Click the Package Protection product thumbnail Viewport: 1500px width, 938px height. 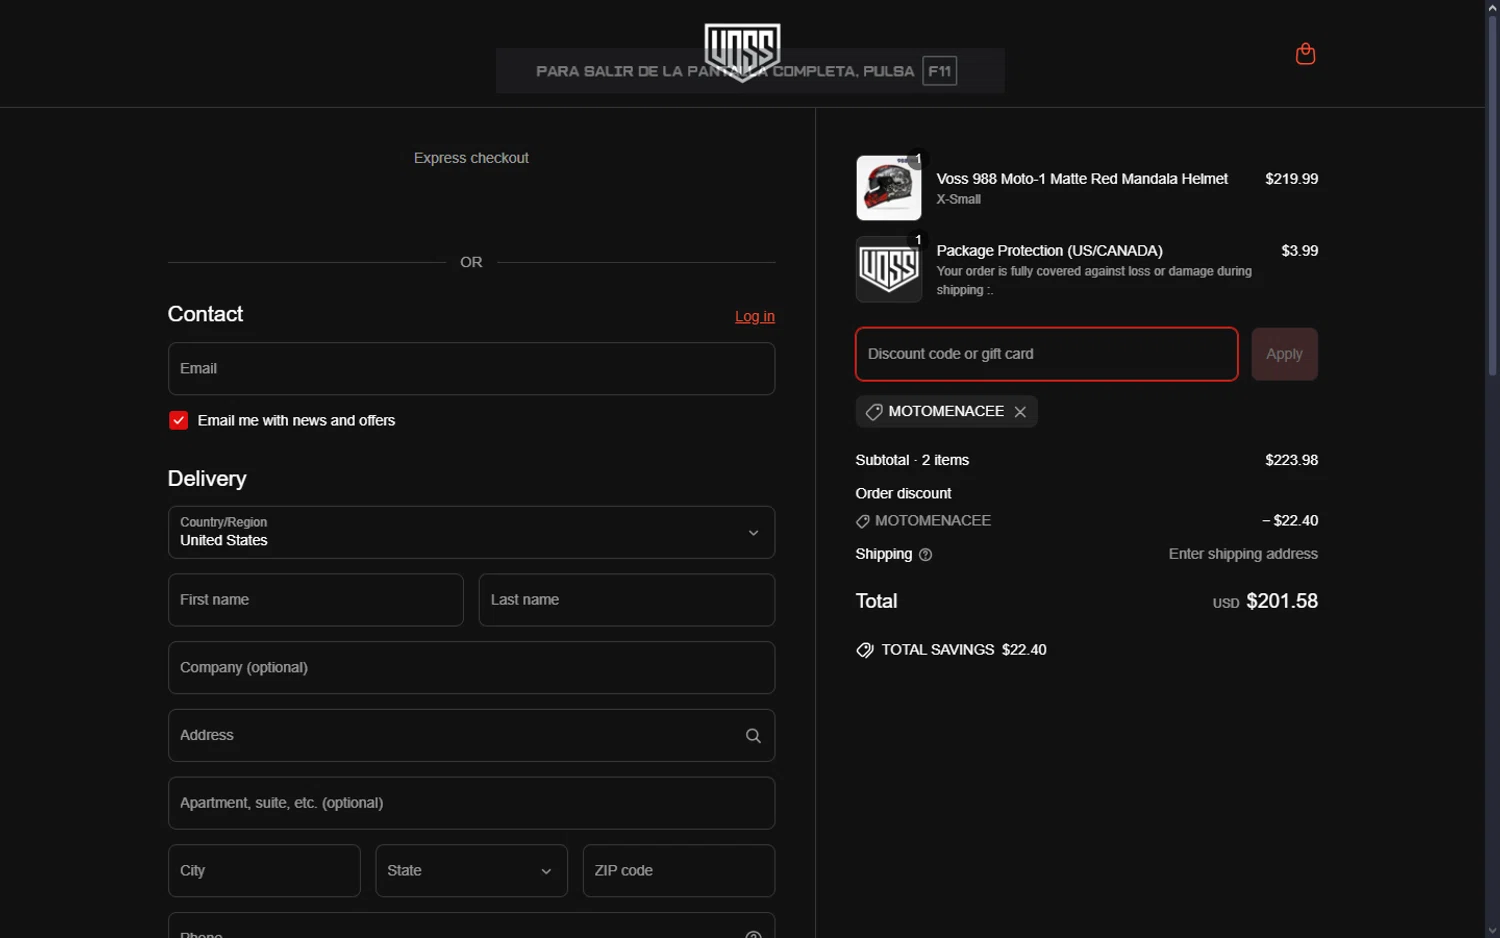click(x=888, y=269)
